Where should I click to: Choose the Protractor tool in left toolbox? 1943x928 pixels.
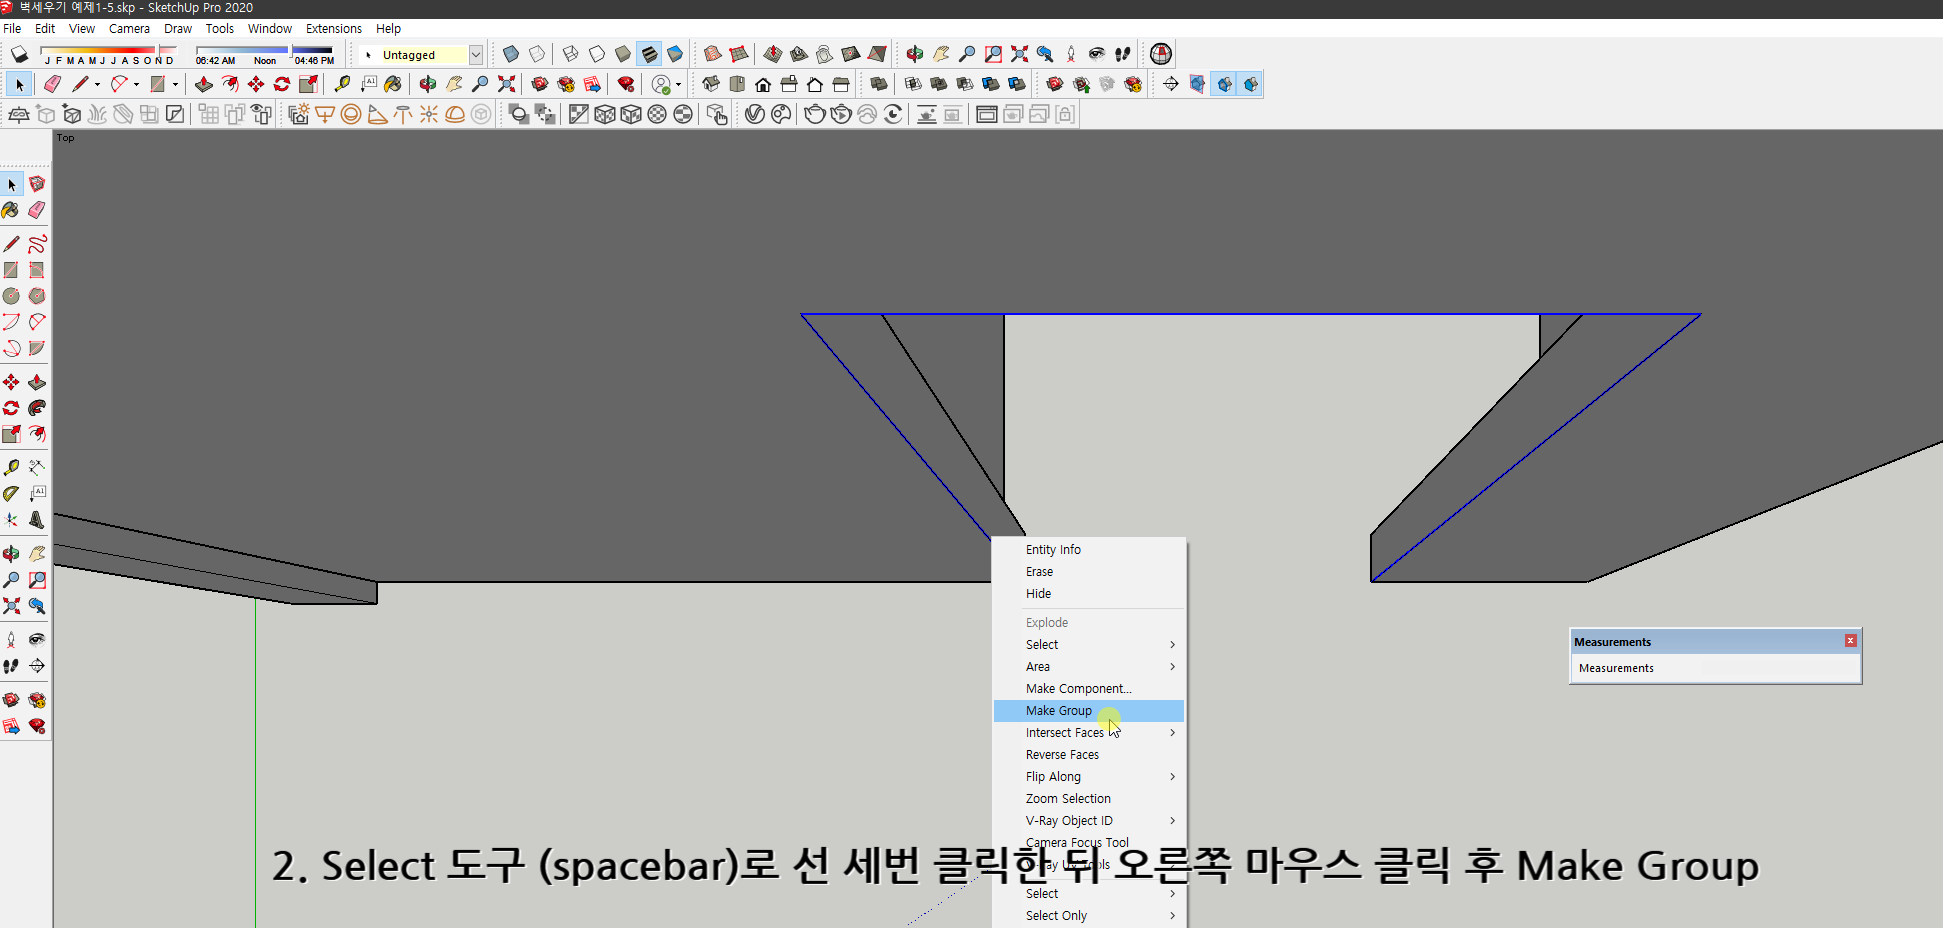coord(11,493)
